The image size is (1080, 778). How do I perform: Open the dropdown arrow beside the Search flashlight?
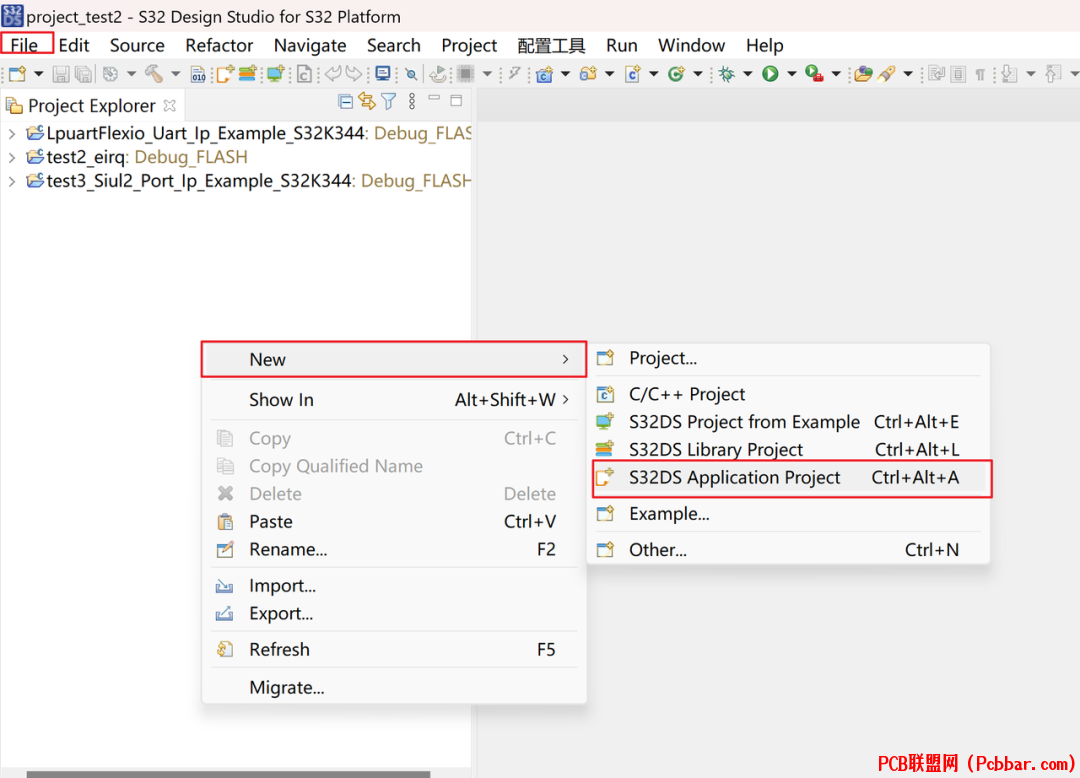pyautogui.click(x=908, y=74)
